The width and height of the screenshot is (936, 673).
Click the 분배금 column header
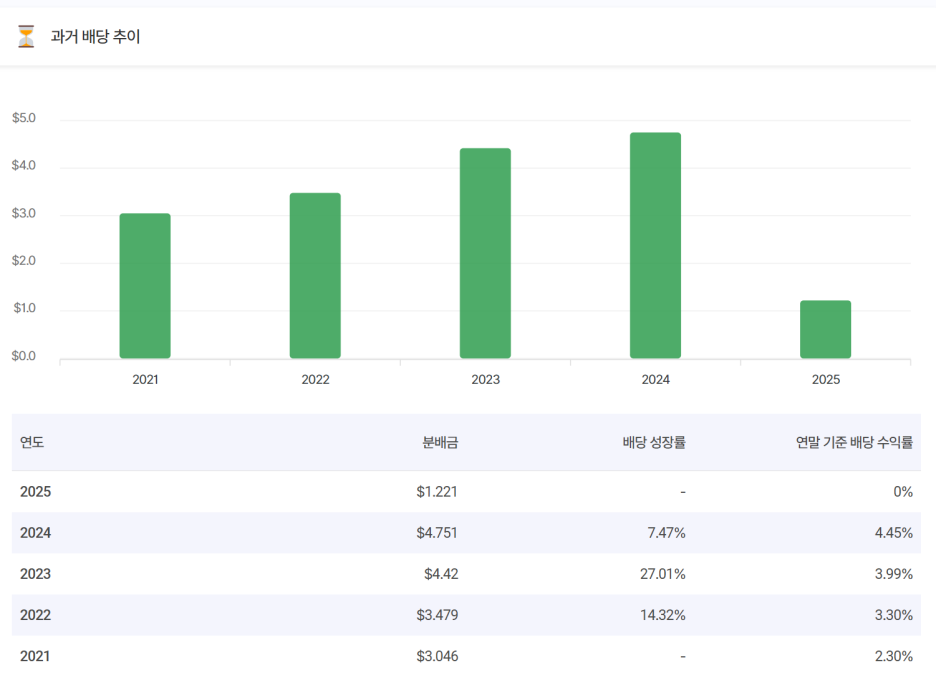tap(441, 442)
